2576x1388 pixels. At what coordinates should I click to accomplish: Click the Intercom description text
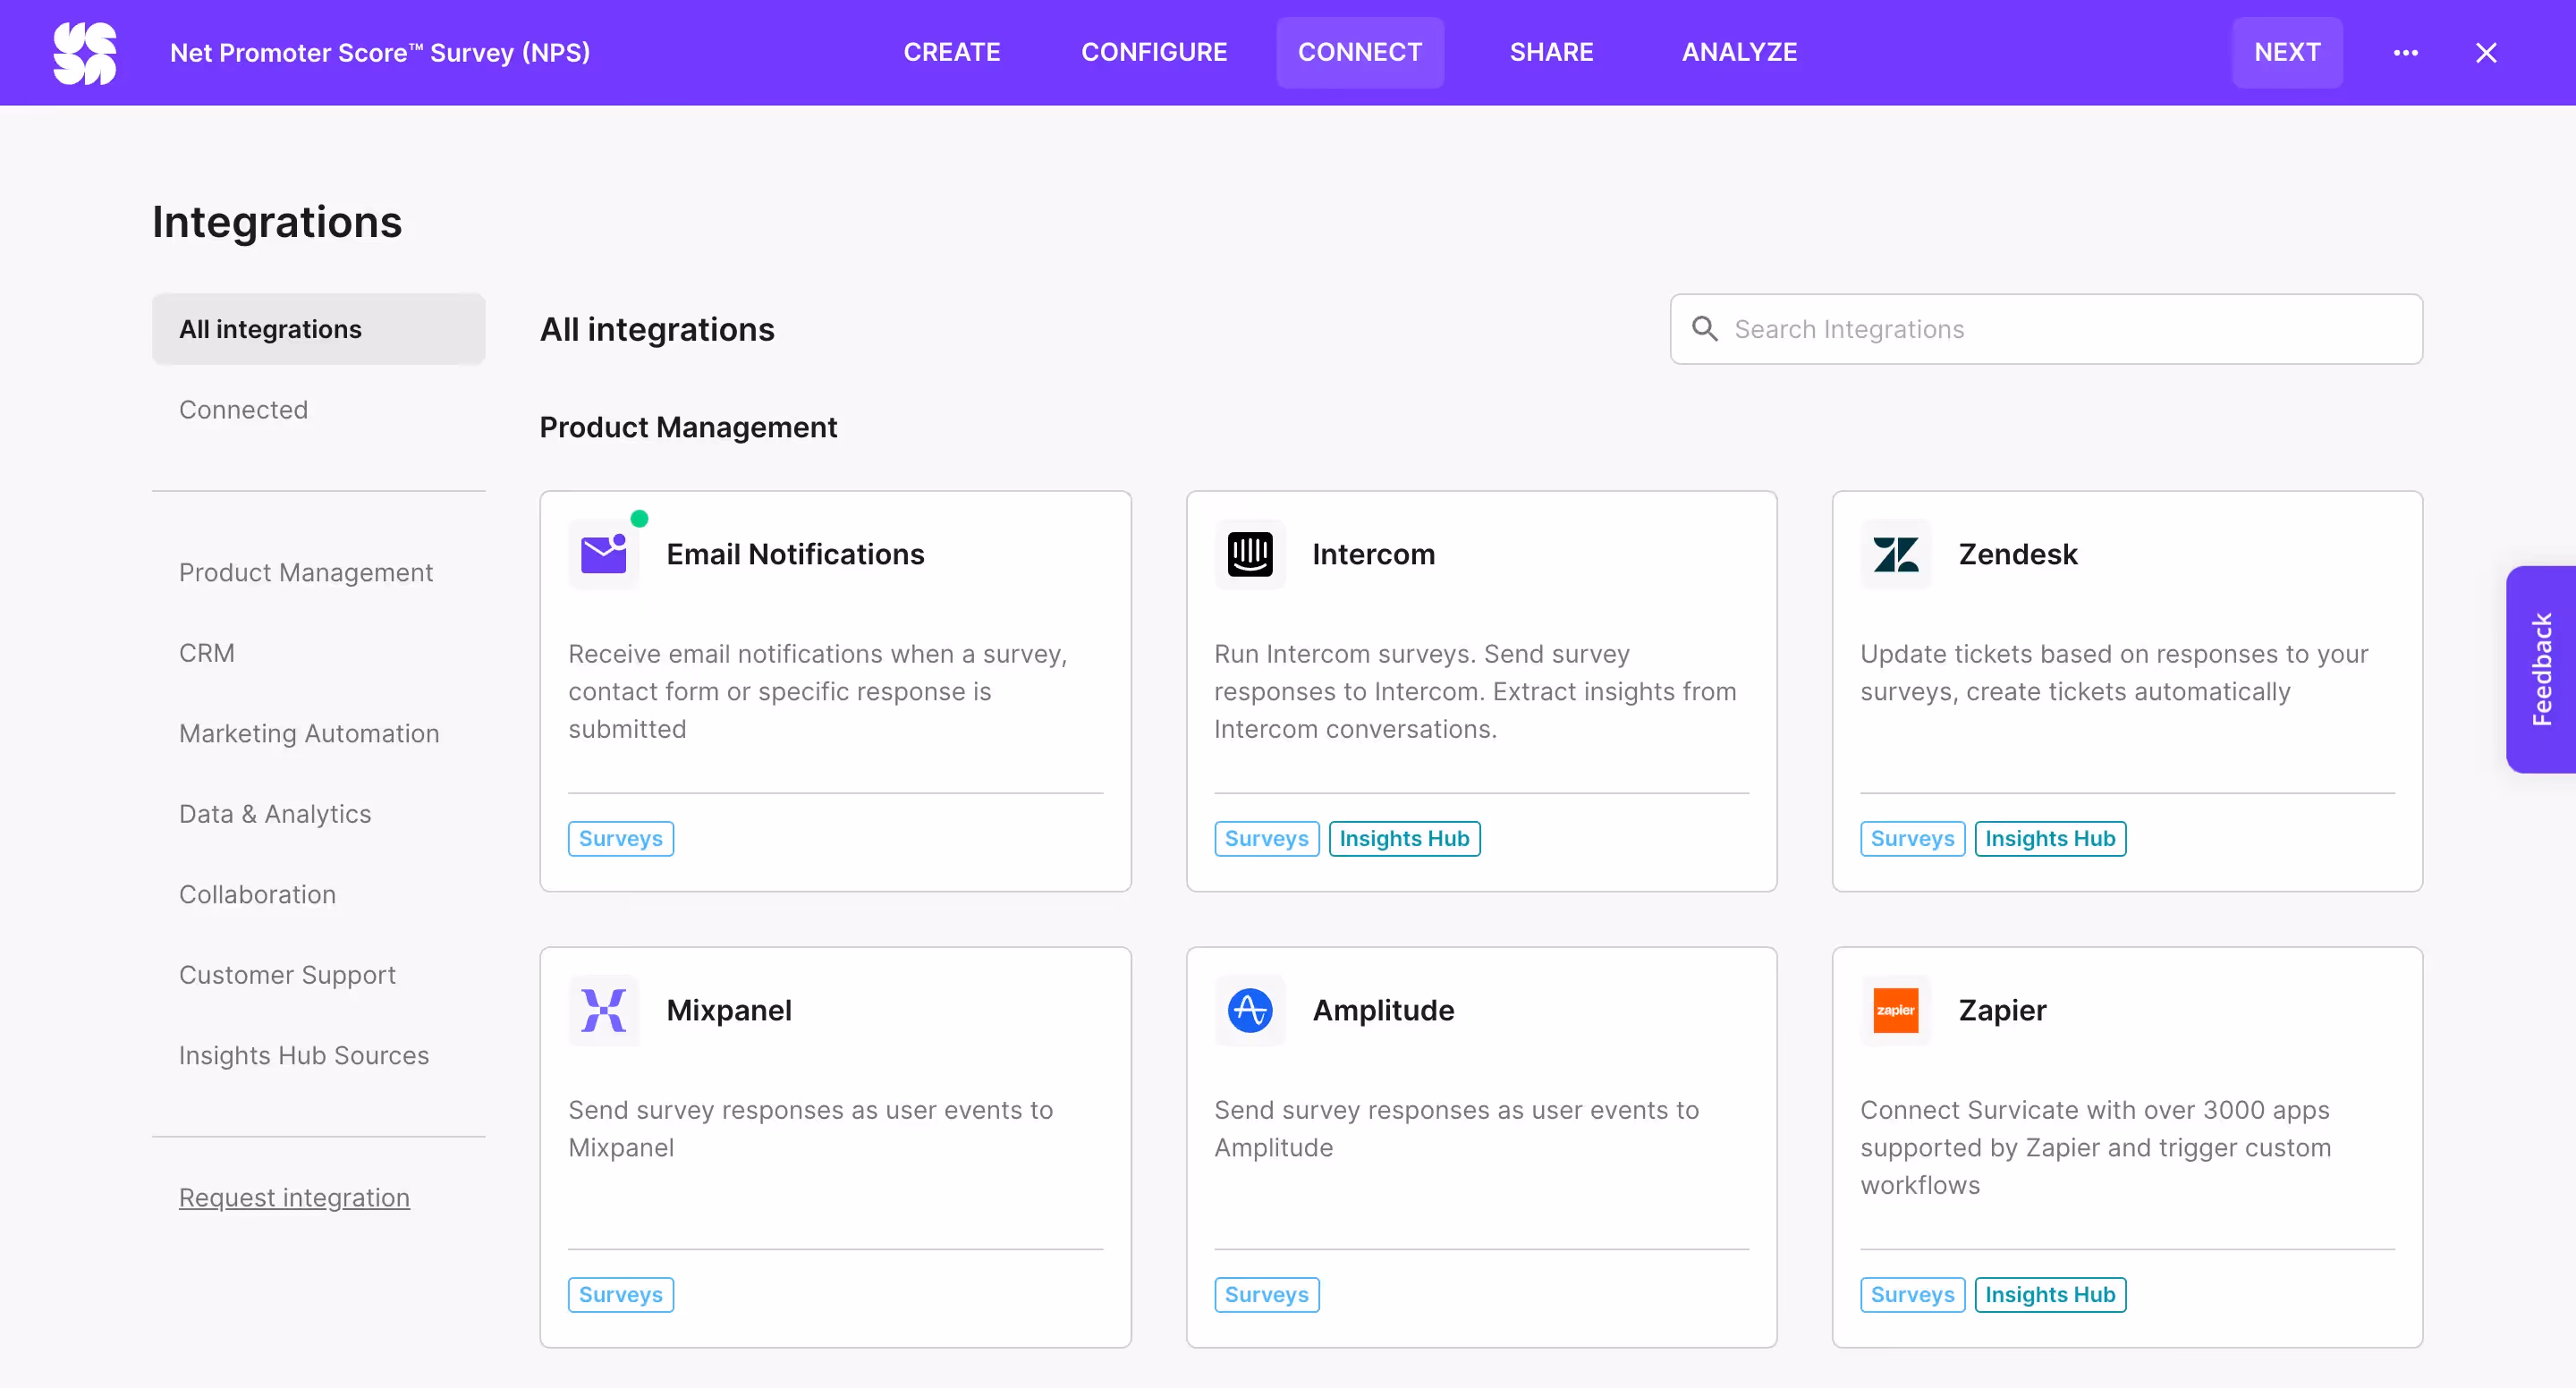pyautogui.click(x=1475, y=692)
